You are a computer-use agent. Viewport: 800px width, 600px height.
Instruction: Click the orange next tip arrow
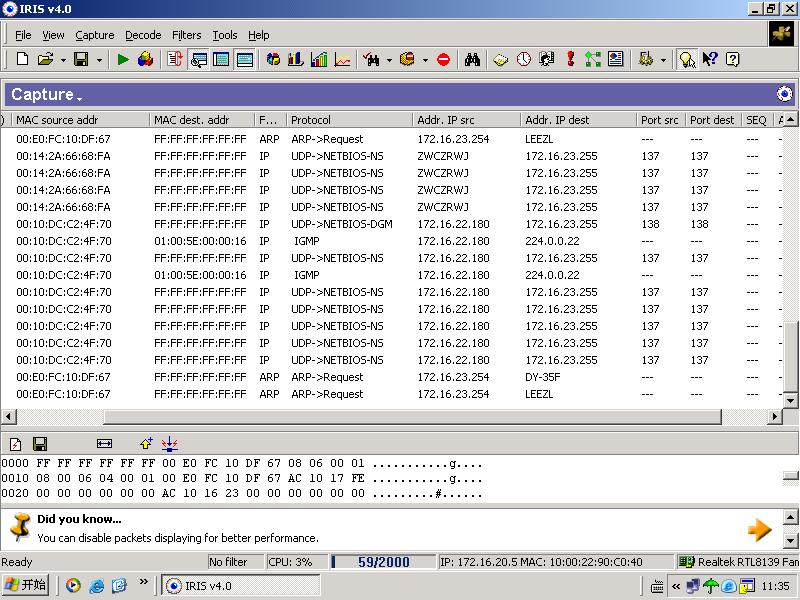760,529
